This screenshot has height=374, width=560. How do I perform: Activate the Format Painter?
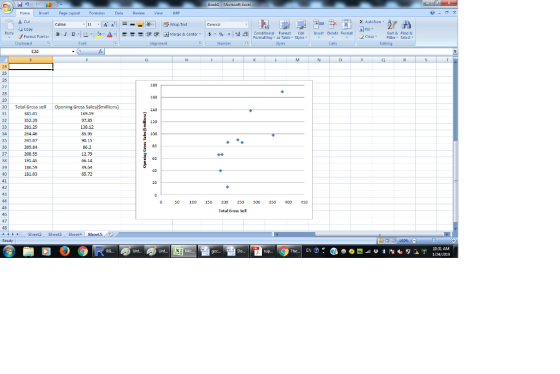pyautogui.click(x=33, y=36)
